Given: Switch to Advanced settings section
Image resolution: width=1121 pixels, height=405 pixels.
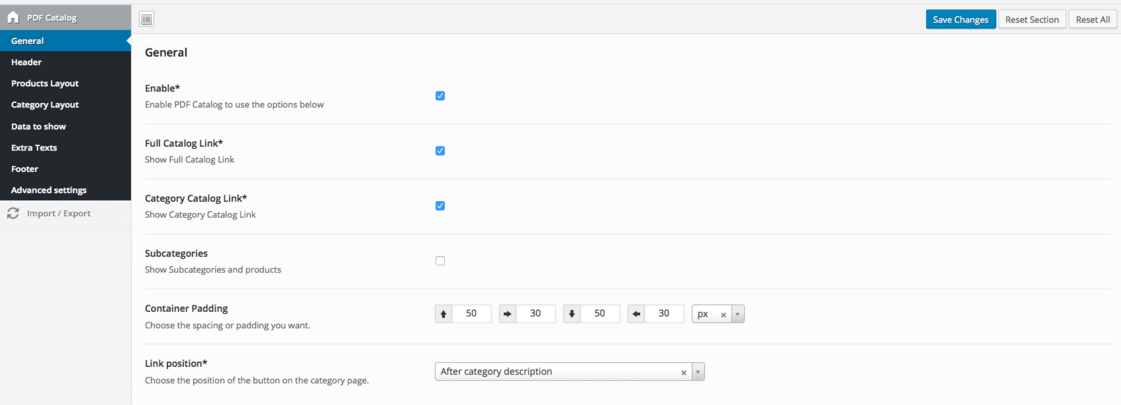Looking at the screenshot, I should 49,190.
